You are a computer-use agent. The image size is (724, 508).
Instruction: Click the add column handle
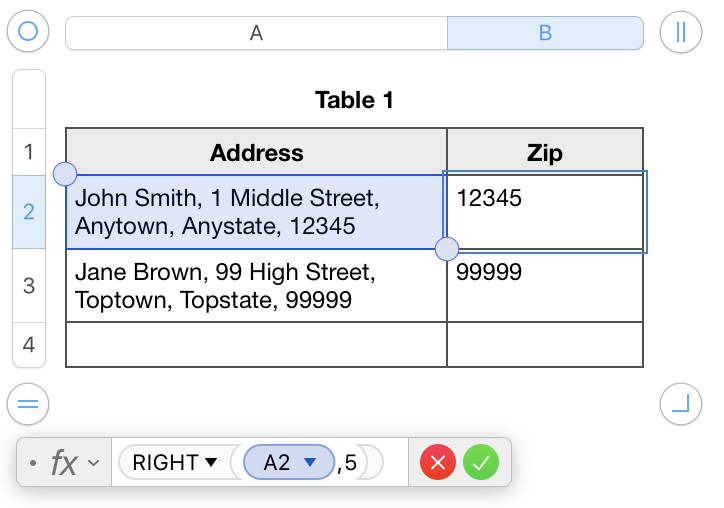coord(681,32)
